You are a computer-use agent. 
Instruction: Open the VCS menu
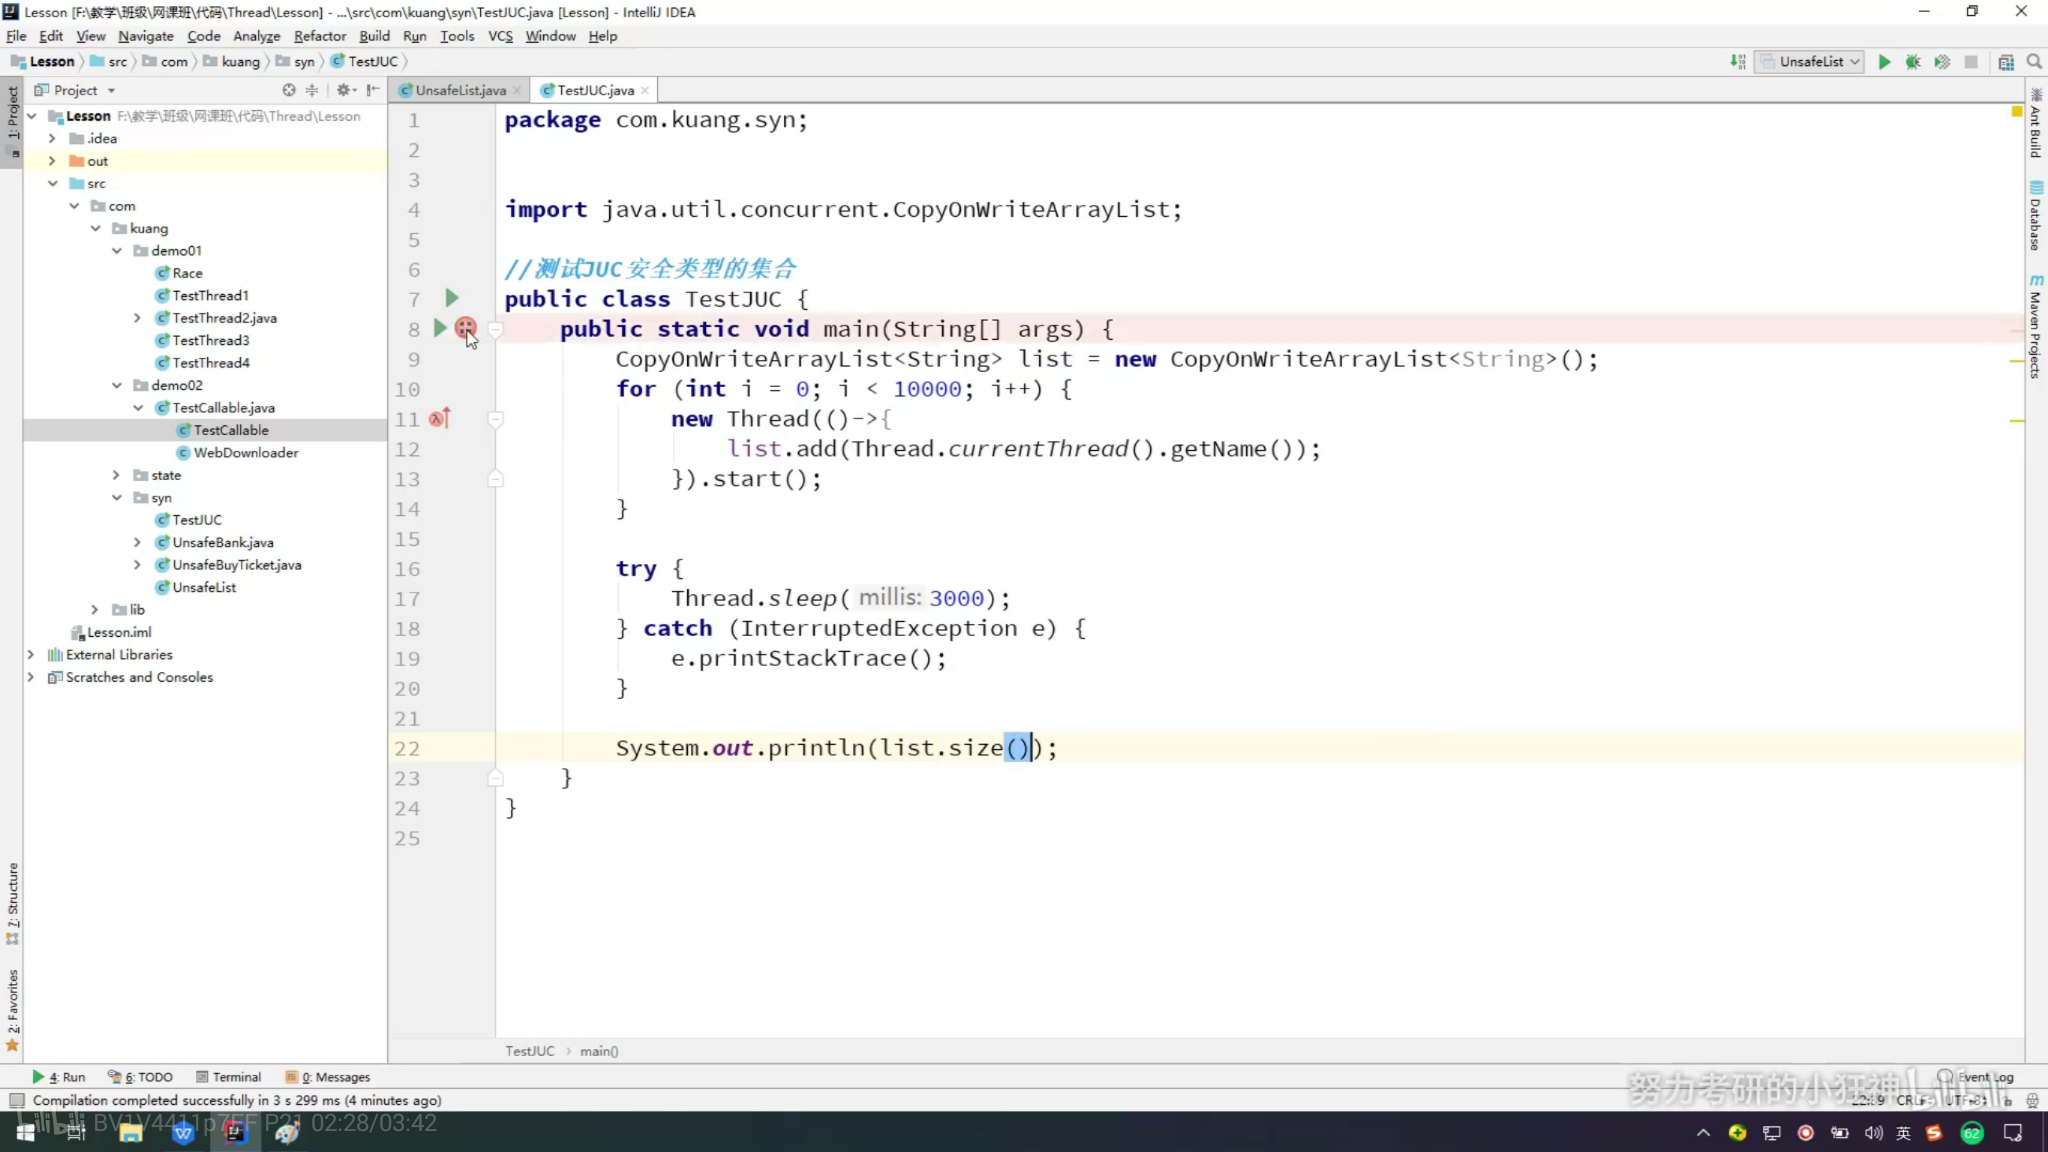tap(500, 36)
